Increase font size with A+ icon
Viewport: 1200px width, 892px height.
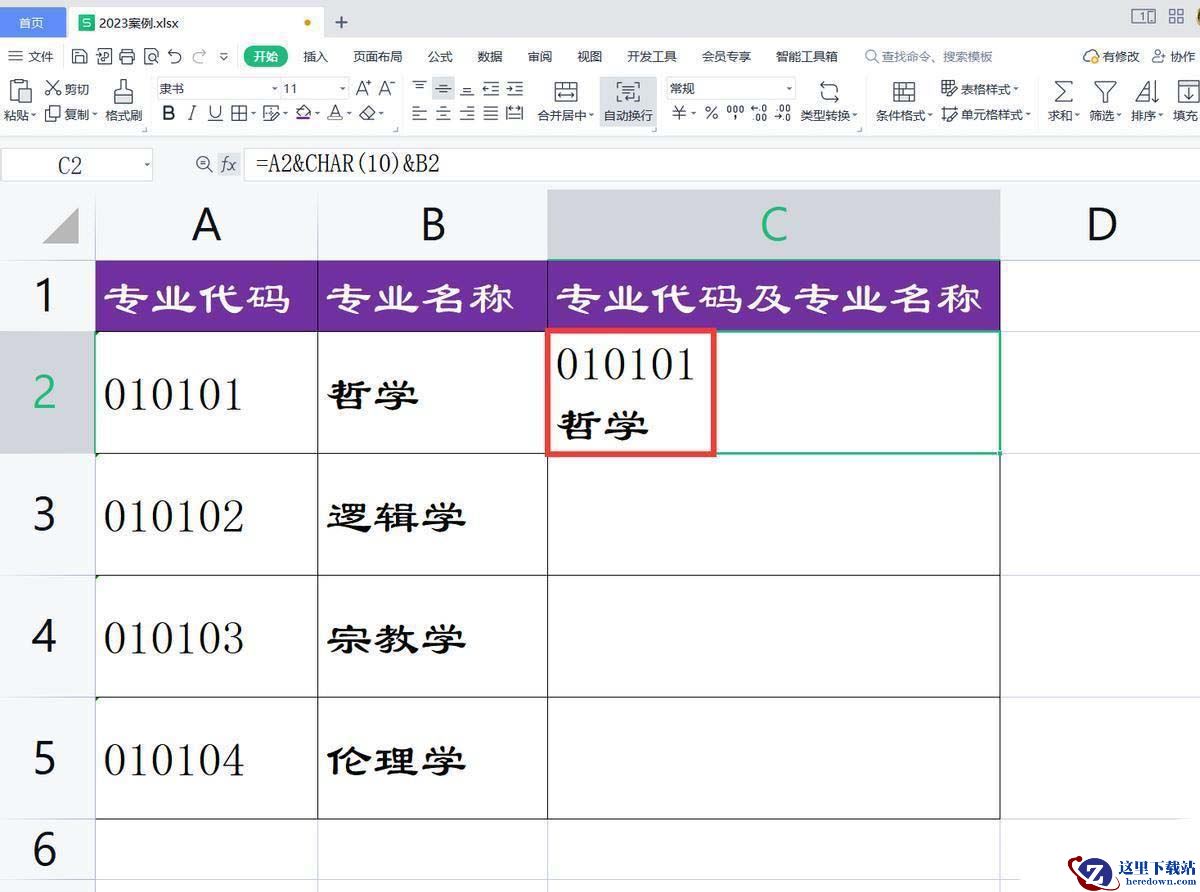pyautogui.click(x=364, y=88)
